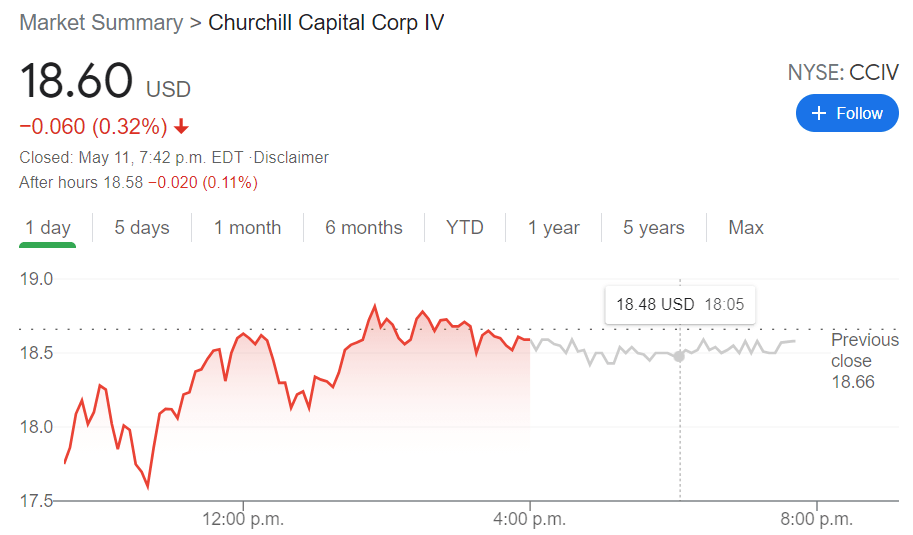
Task: Select the 1 day tab
Action: (x=48, y=228)
